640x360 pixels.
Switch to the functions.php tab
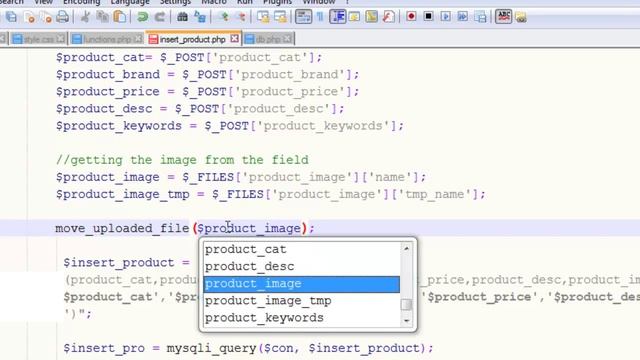108,39
